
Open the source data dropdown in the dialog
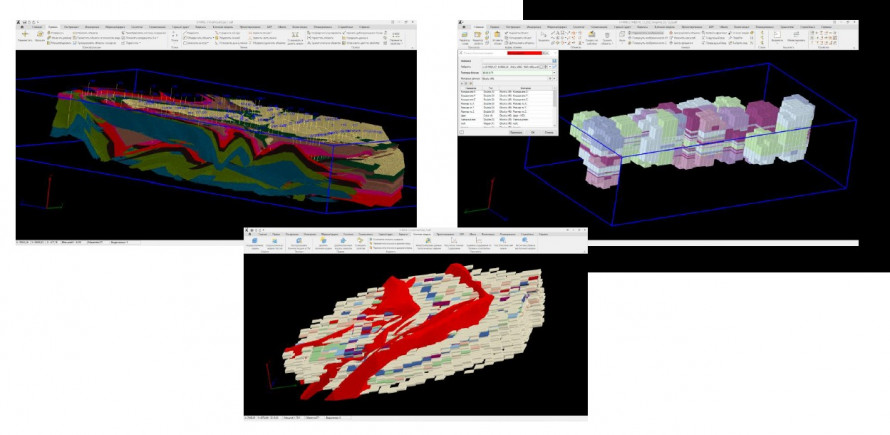(x=555, y=78)
